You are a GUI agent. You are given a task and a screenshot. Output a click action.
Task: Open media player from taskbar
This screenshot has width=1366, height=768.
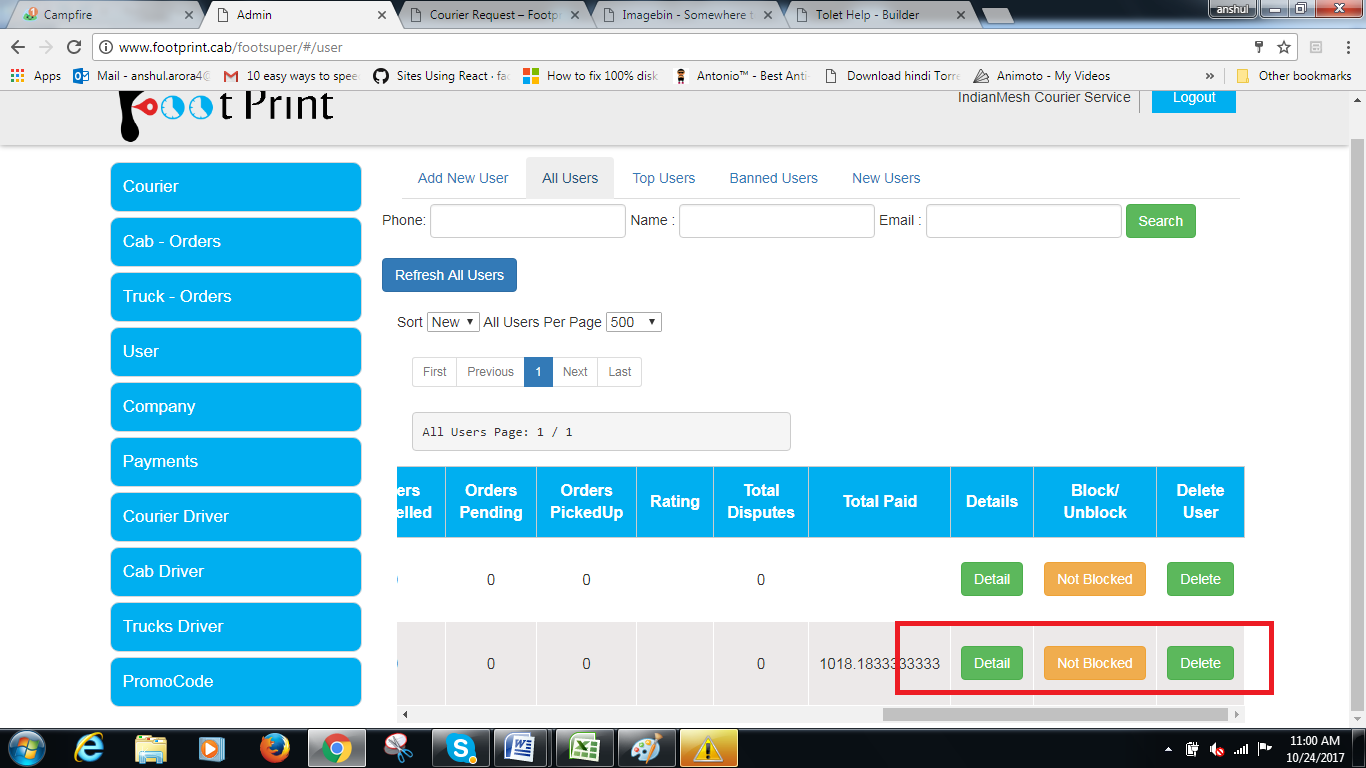(x=212, y=748)
